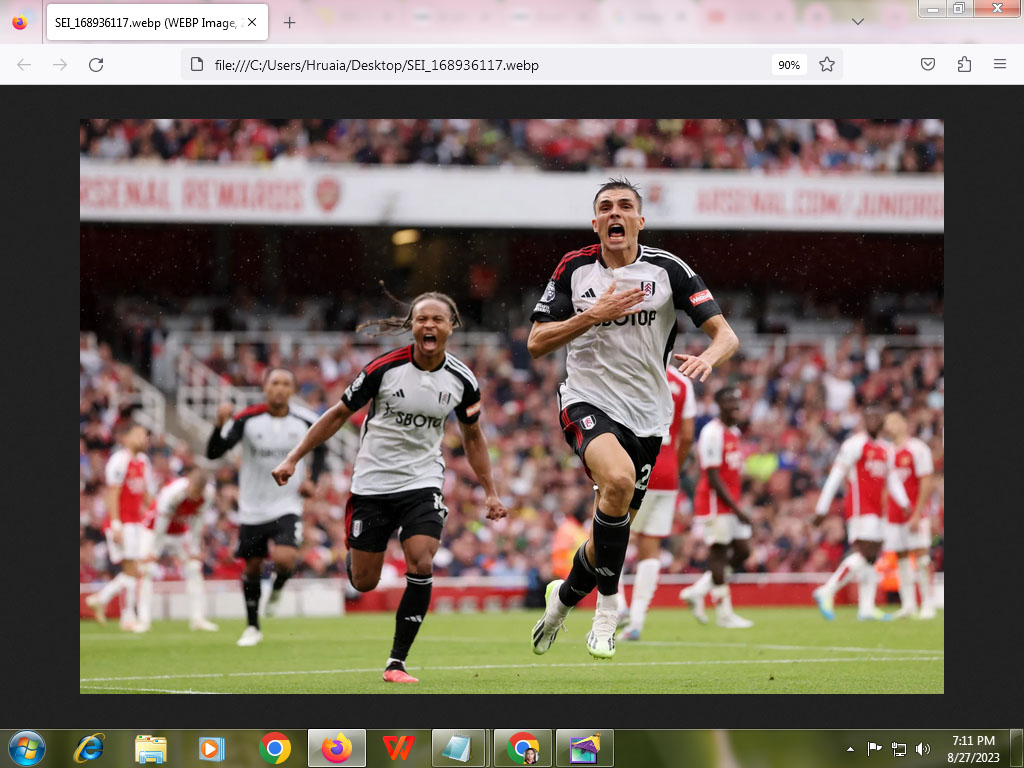The width and height of the screenshot is (1024, 768).
Task: Launch Internet Explorer from the taskbar
Action: pos(89,747)
